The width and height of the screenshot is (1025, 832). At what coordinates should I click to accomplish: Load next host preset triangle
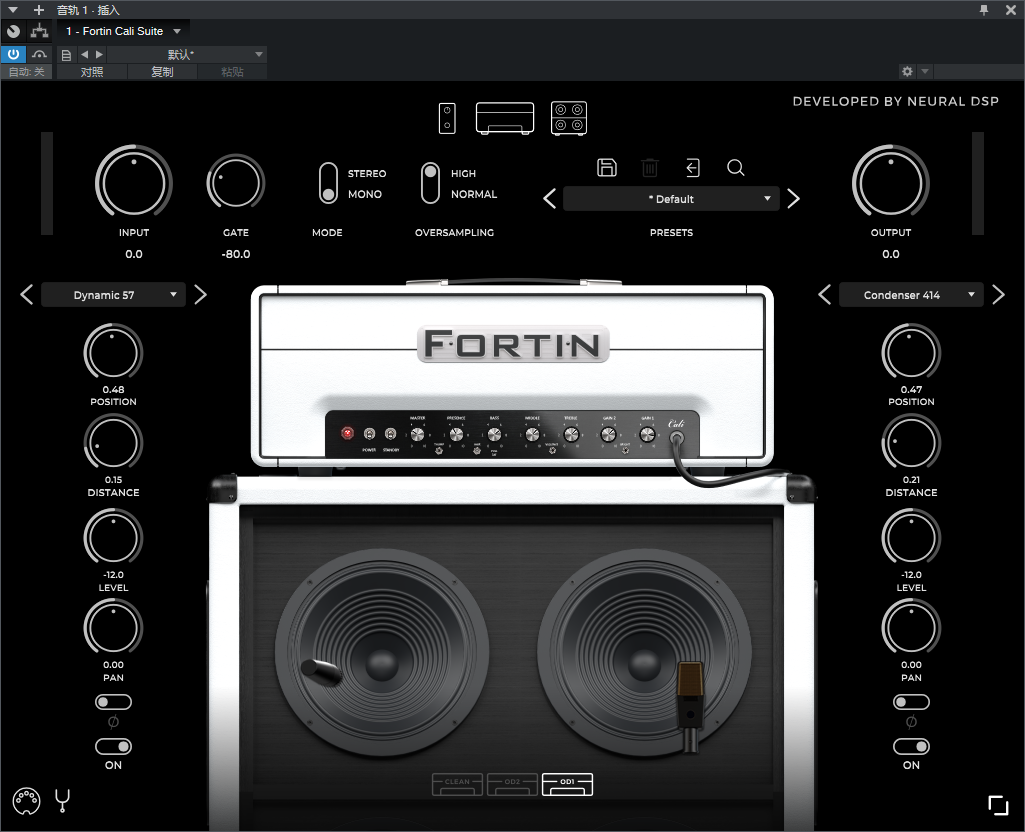click(99, 55)
